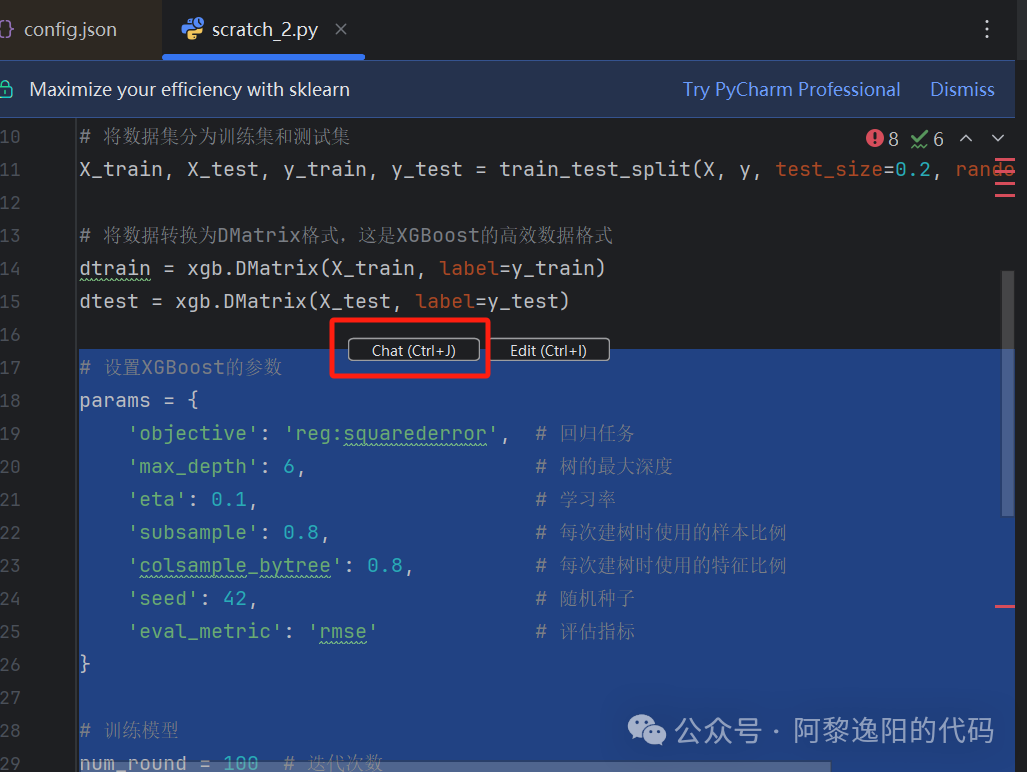
Task: Click the 'objective' dictionary key
Action: coord(193,433)
